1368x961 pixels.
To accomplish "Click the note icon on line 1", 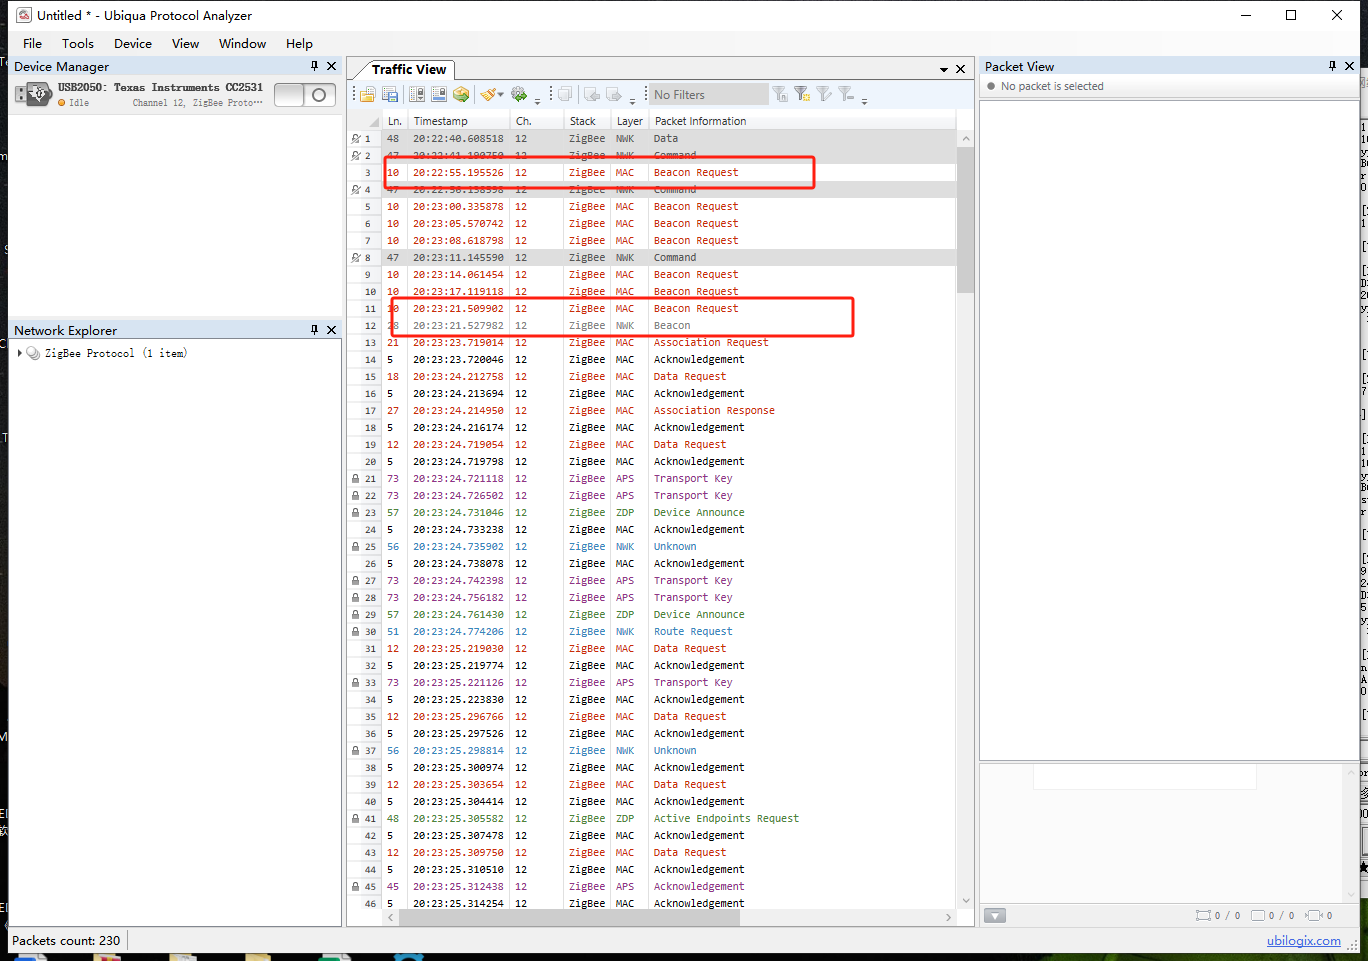I will (x=355, y=139).
